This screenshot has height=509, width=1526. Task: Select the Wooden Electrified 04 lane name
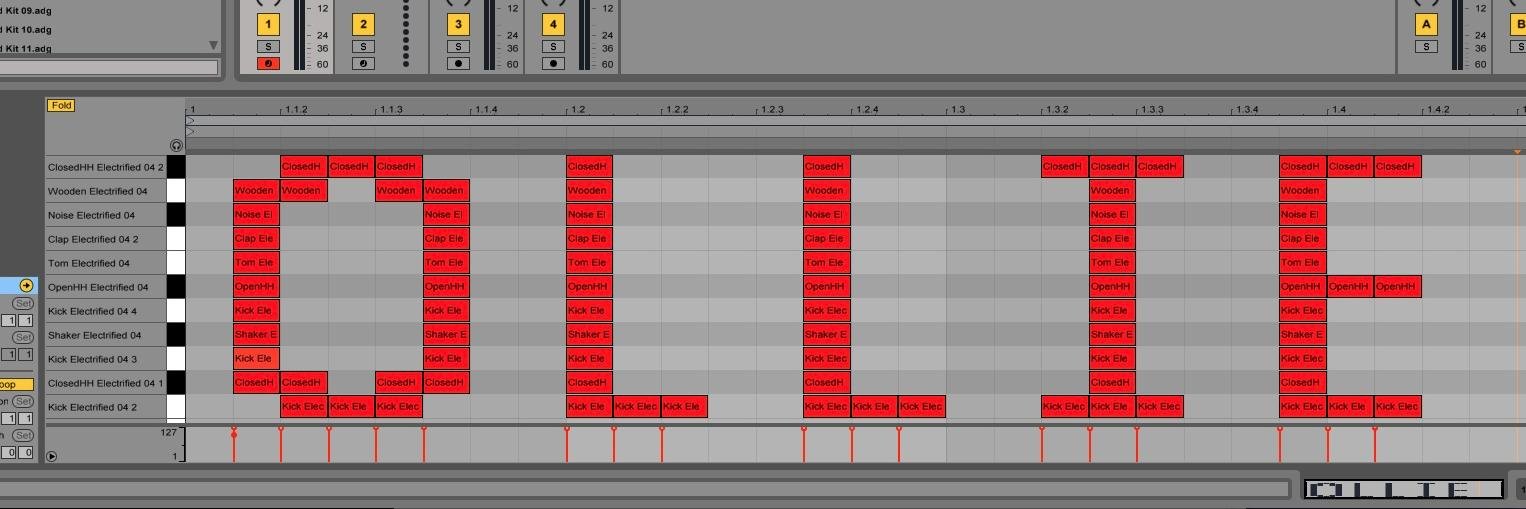click(97, 191)
